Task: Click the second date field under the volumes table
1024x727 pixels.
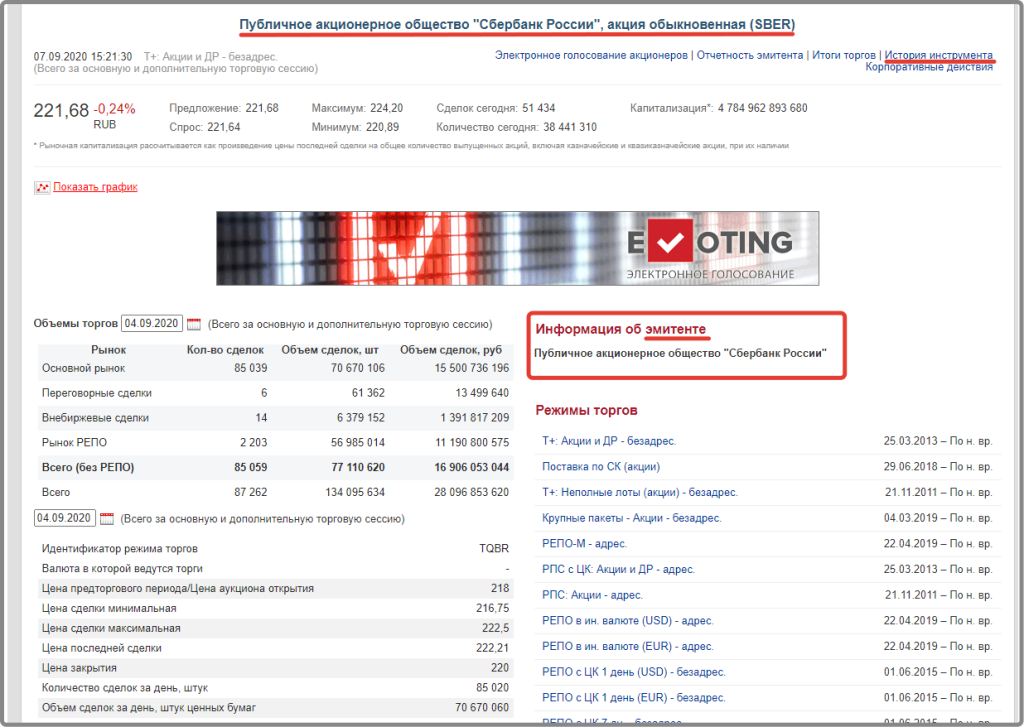Action: [65, 518]
